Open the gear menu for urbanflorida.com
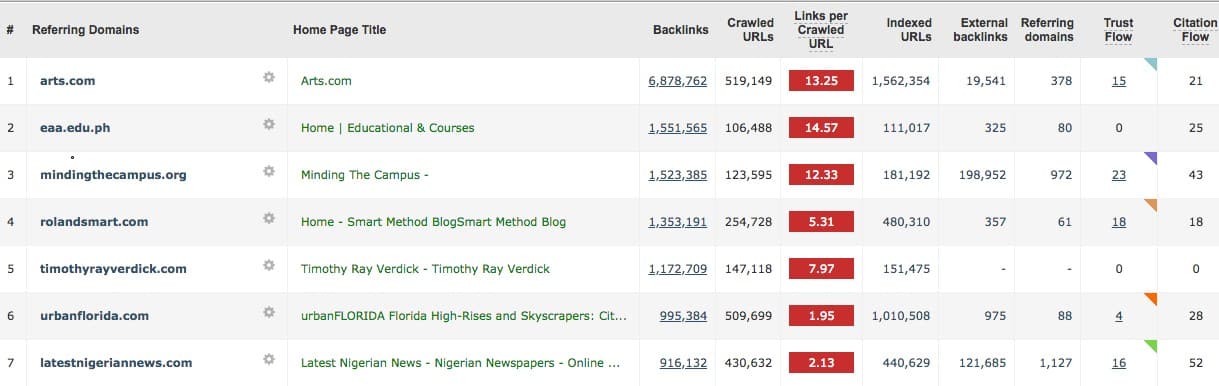 point(269,313)
